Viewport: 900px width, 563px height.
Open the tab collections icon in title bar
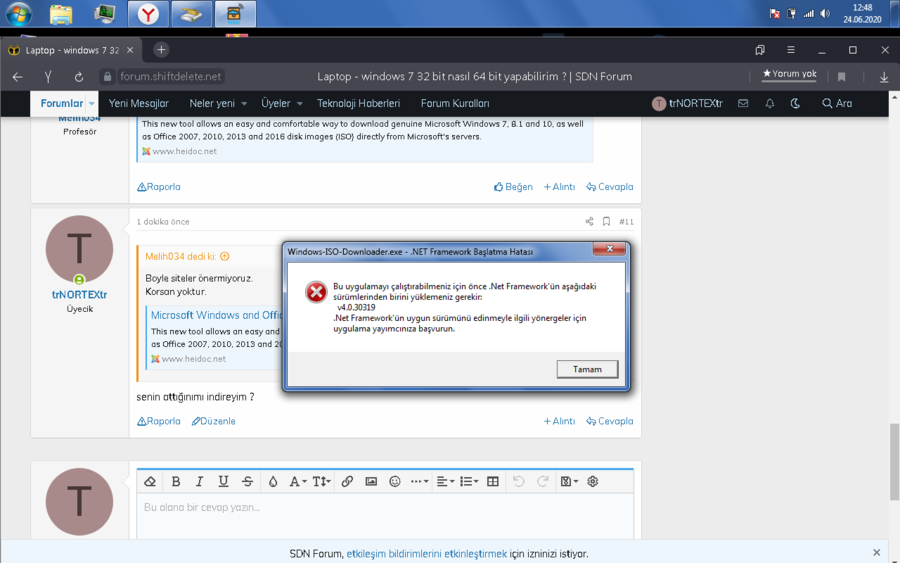760,50
